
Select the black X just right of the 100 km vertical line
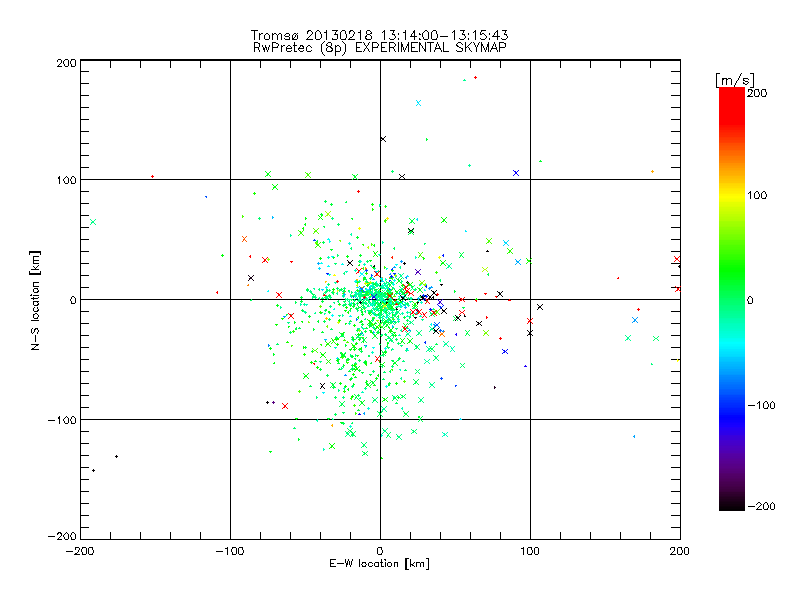tap(540, 307)
